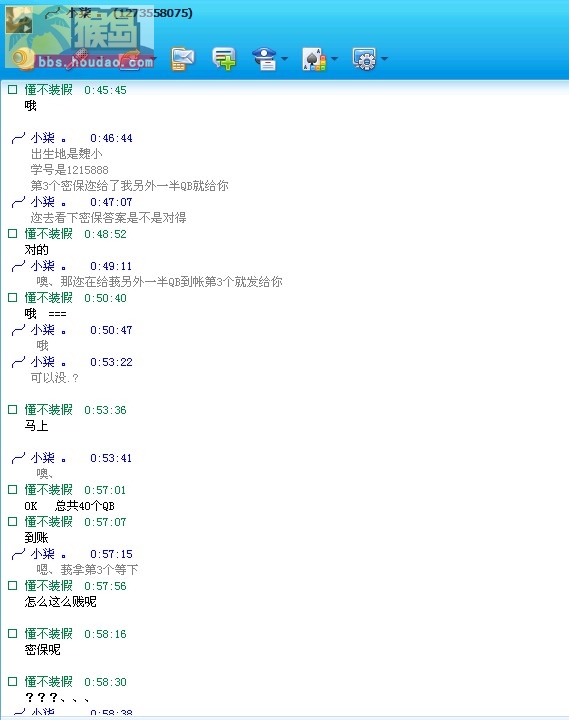Click sender name 懂不装假 at 0:48:52
The width and height of the screenshot is (569, 720).
(x=49, y=234)
